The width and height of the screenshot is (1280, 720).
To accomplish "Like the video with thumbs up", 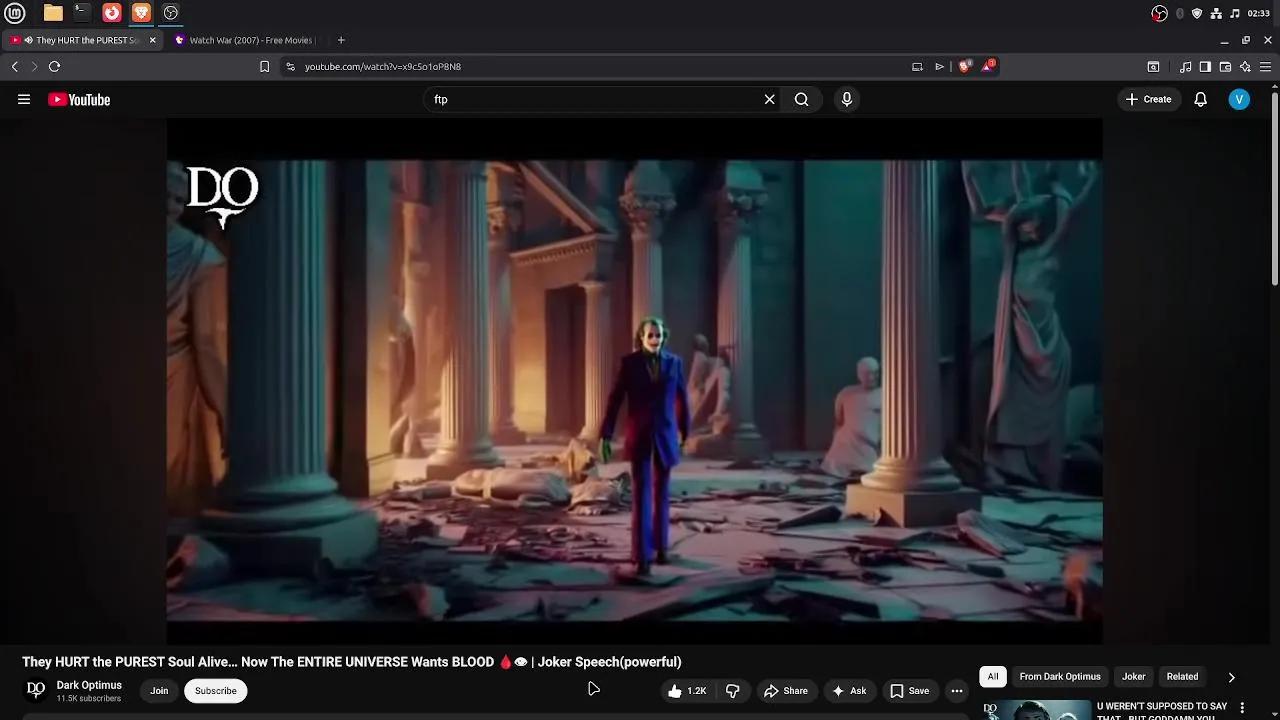I will click(687, 691).
